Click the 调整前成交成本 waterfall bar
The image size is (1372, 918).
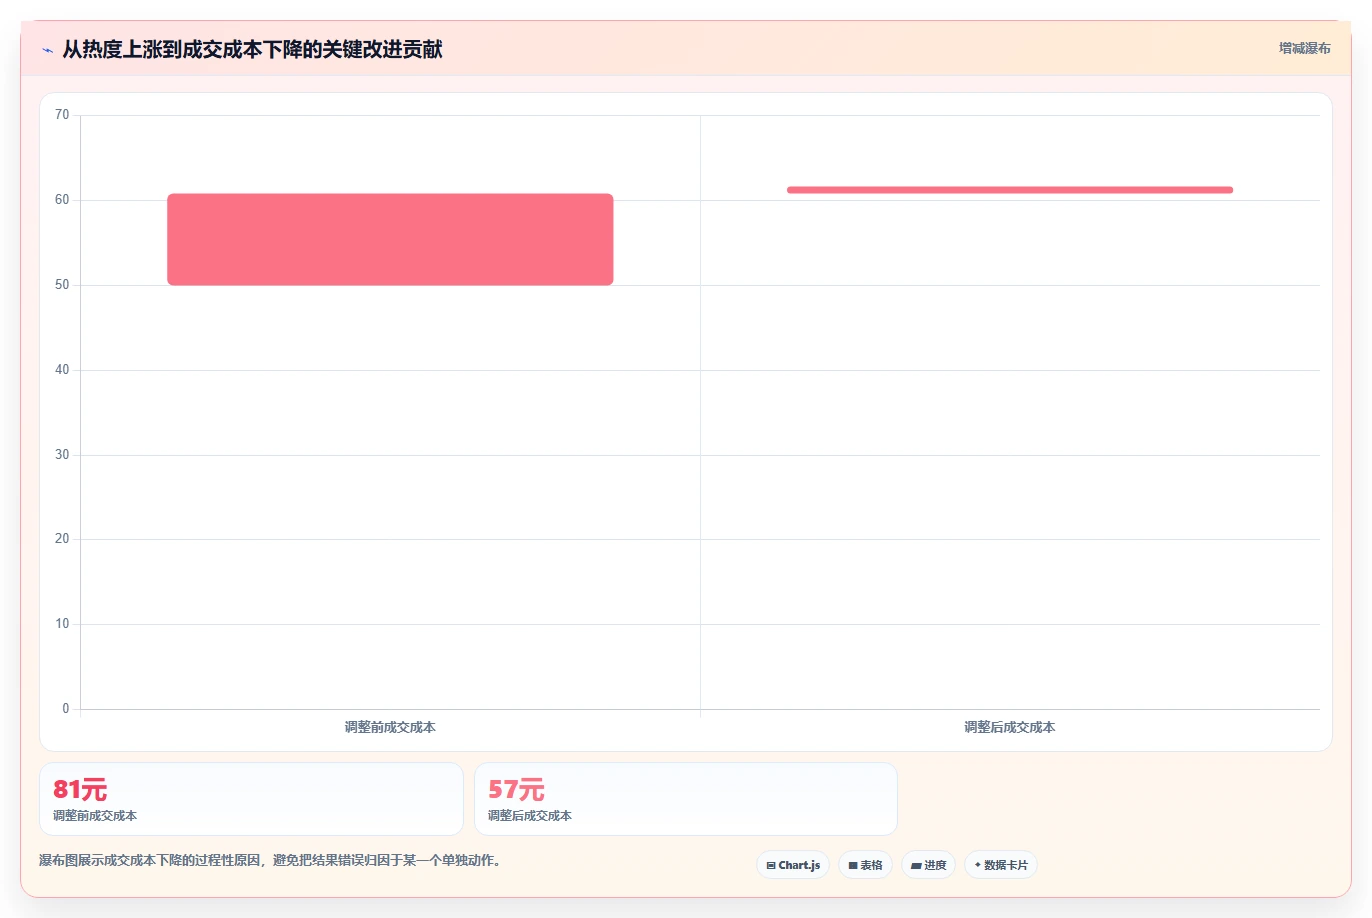(390, 239)
